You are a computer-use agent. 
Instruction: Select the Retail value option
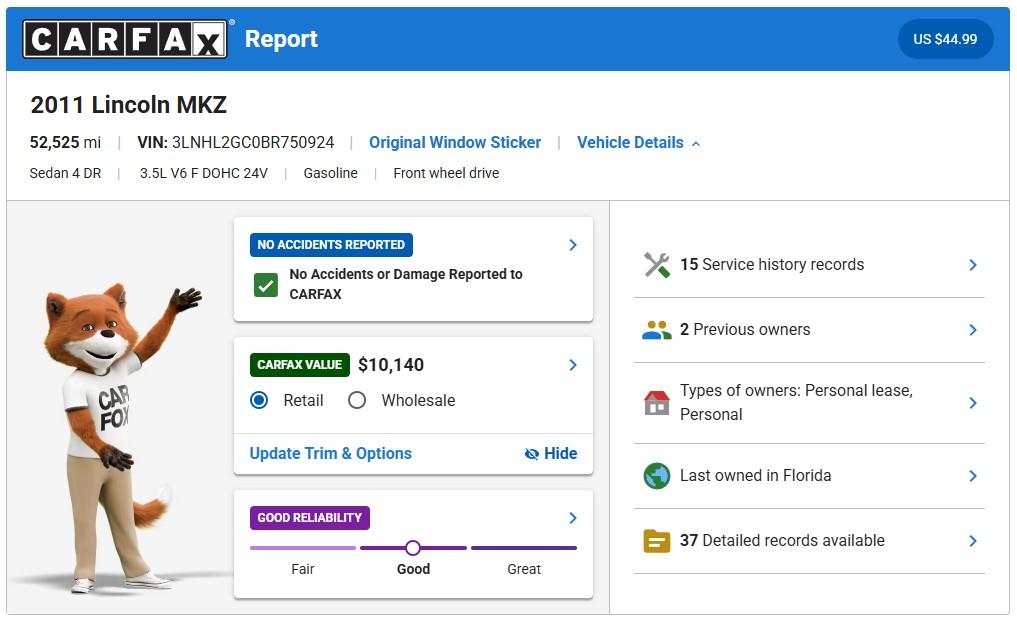pos(260,400)
